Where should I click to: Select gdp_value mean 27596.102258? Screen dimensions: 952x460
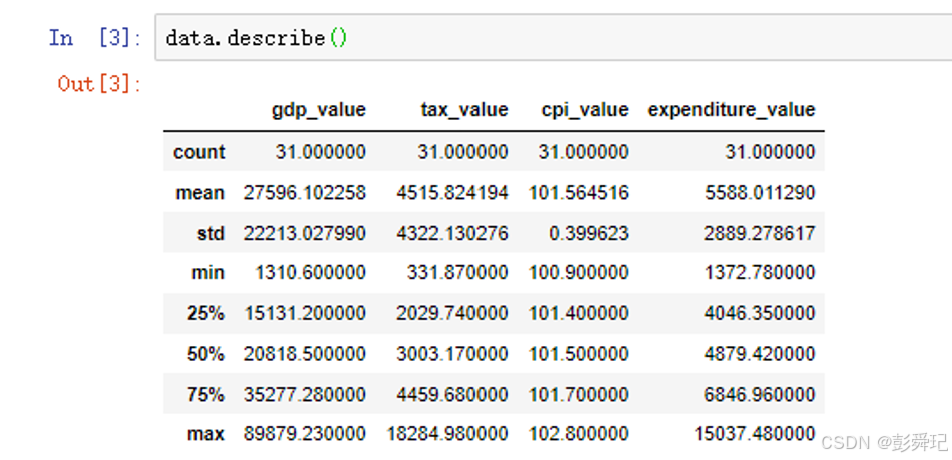tap(305, 193)
